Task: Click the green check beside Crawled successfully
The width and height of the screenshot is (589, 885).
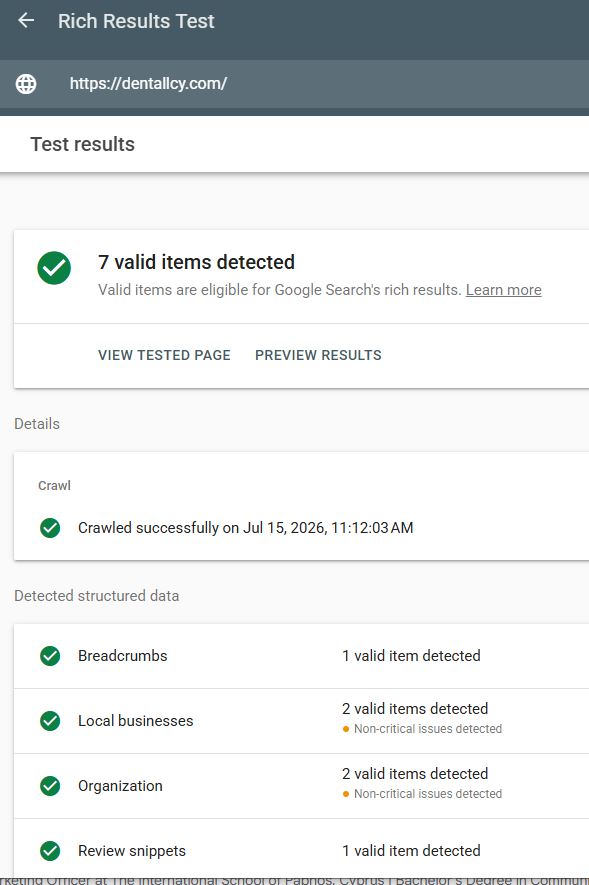Action: coord(50,528)
